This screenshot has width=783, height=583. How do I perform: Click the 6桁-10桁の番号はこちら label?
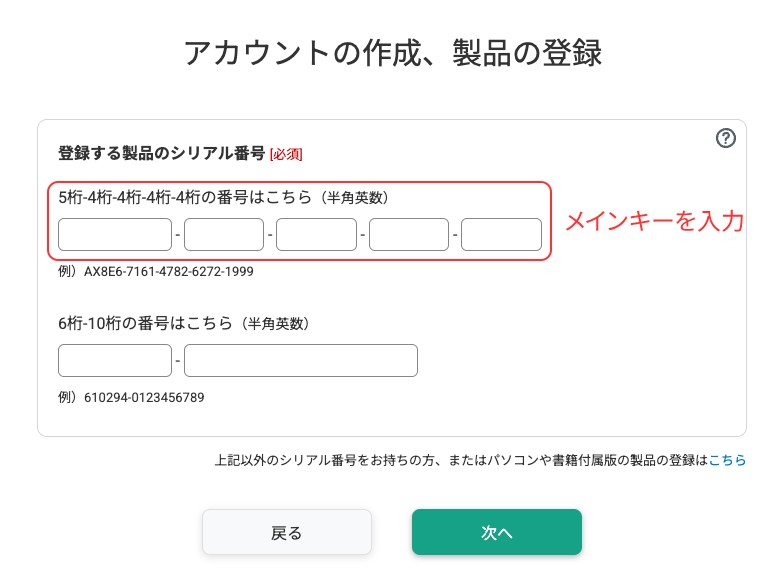[183, 324]
